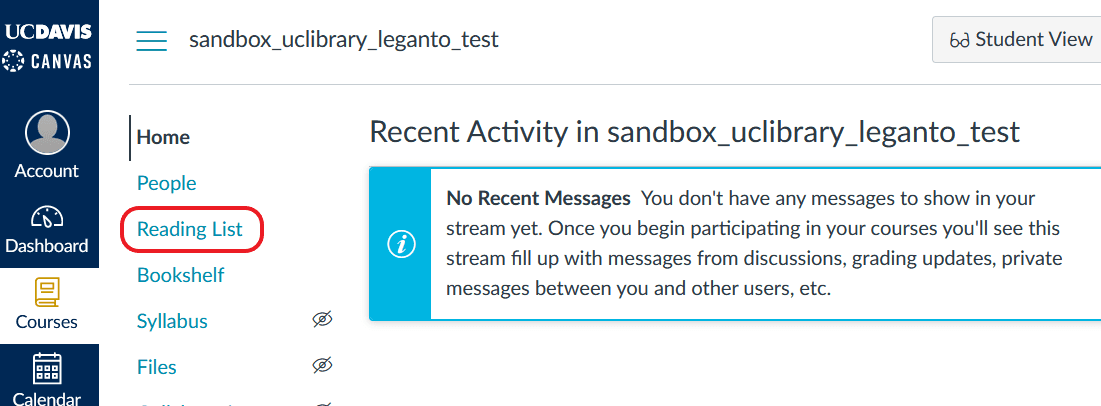Open the People page
This screenshot has width=1101, height=406.
click(166, 183)
